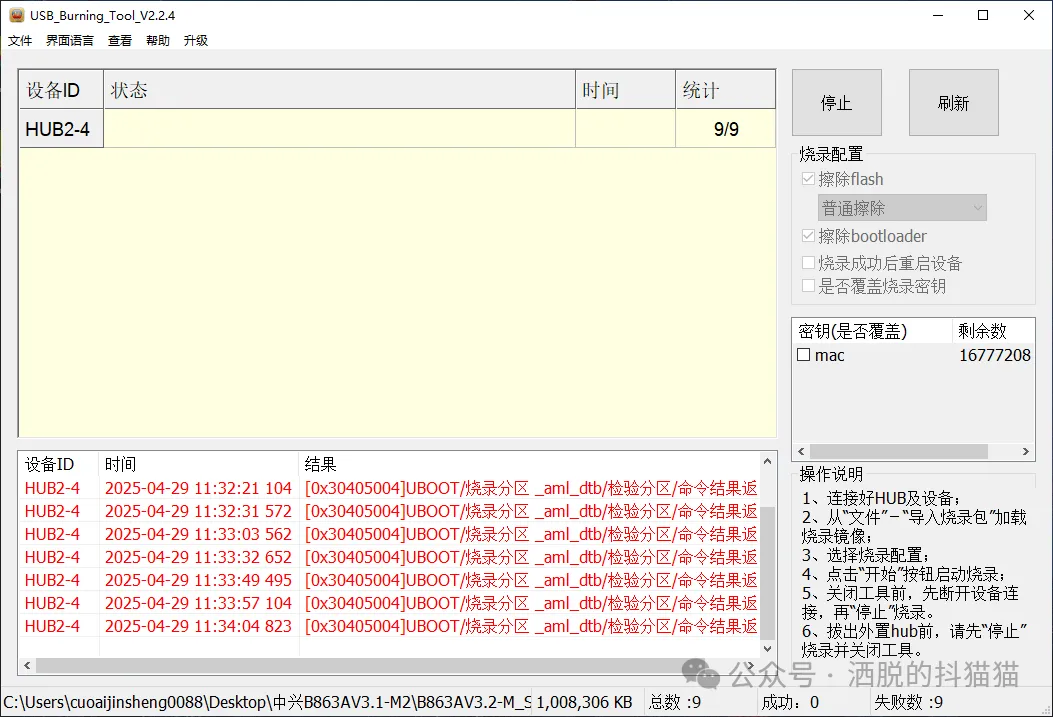Click the key list horizontal scrollbar thumb
Screen dimensions: 1053x717
tap(899, 452)
